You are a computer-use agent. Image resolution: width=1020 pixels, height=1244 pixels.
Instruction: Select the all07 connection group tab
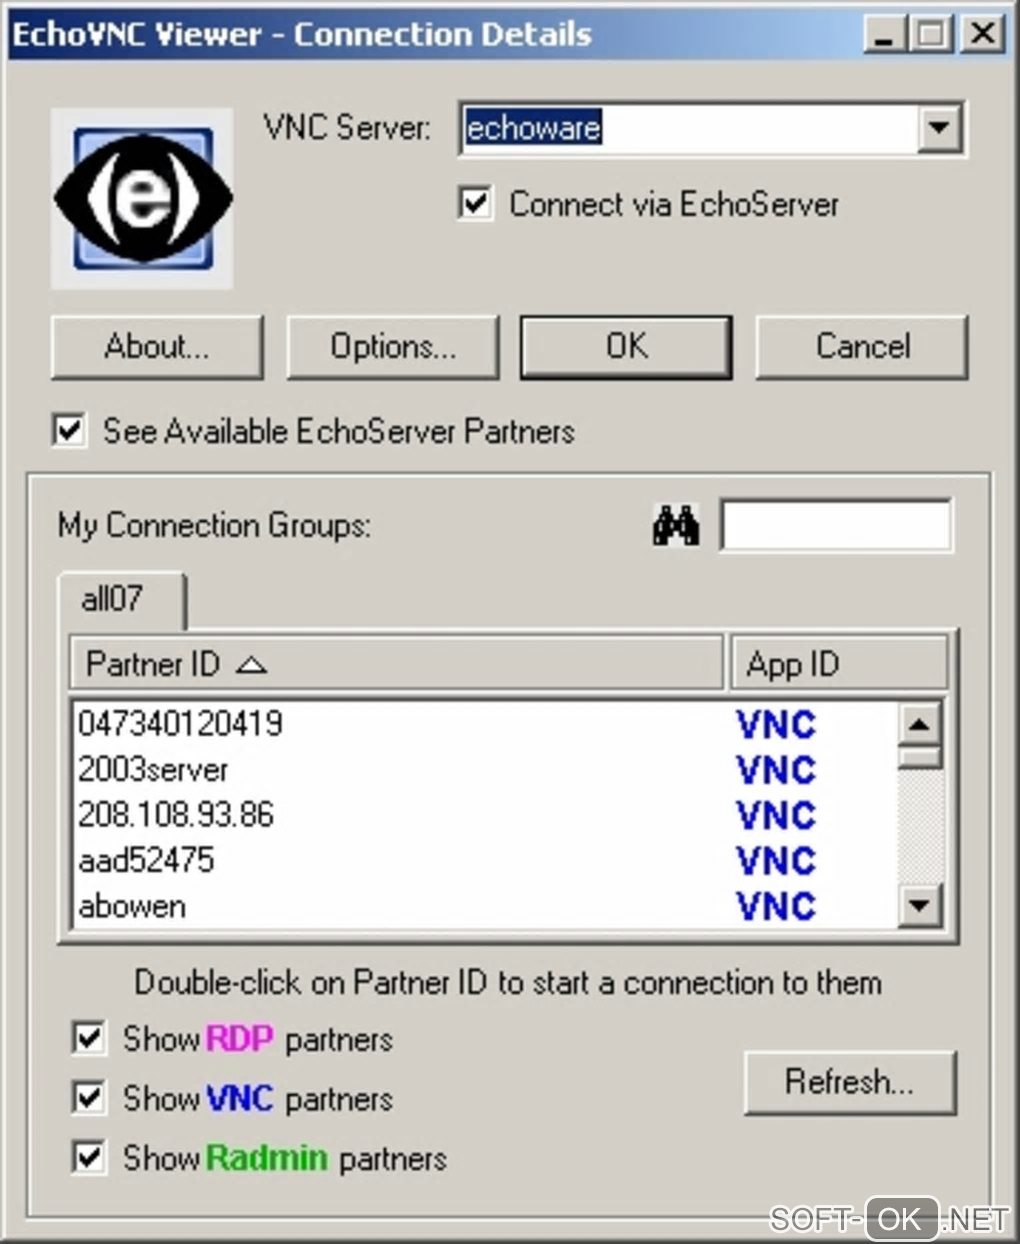click(121, 600)
